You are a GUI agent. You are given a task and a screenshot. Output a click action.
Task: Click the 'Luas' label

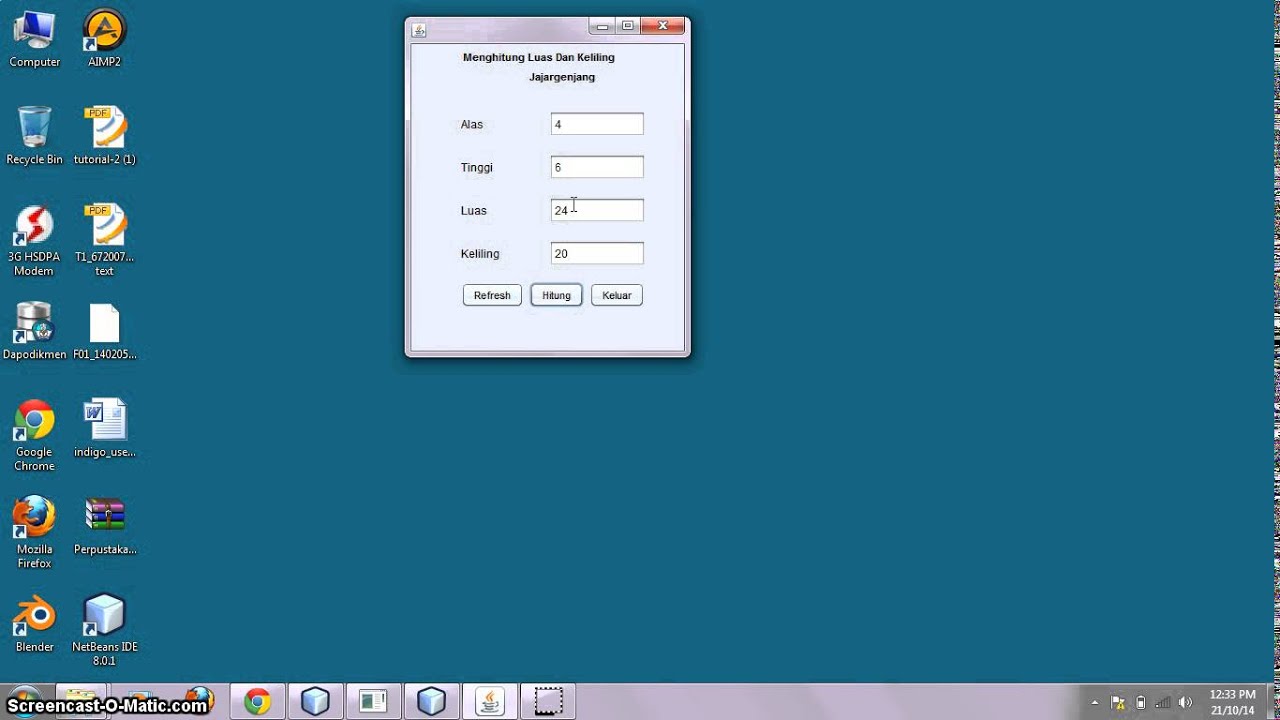click(474, 210)
